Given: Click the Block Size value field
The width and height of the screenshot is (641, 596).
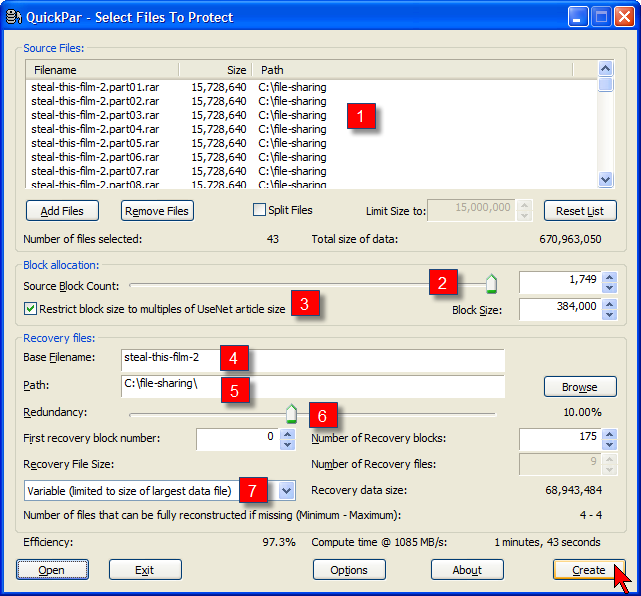Looking at the screenshot, I should pyautogui.click(x=560, y=309).
